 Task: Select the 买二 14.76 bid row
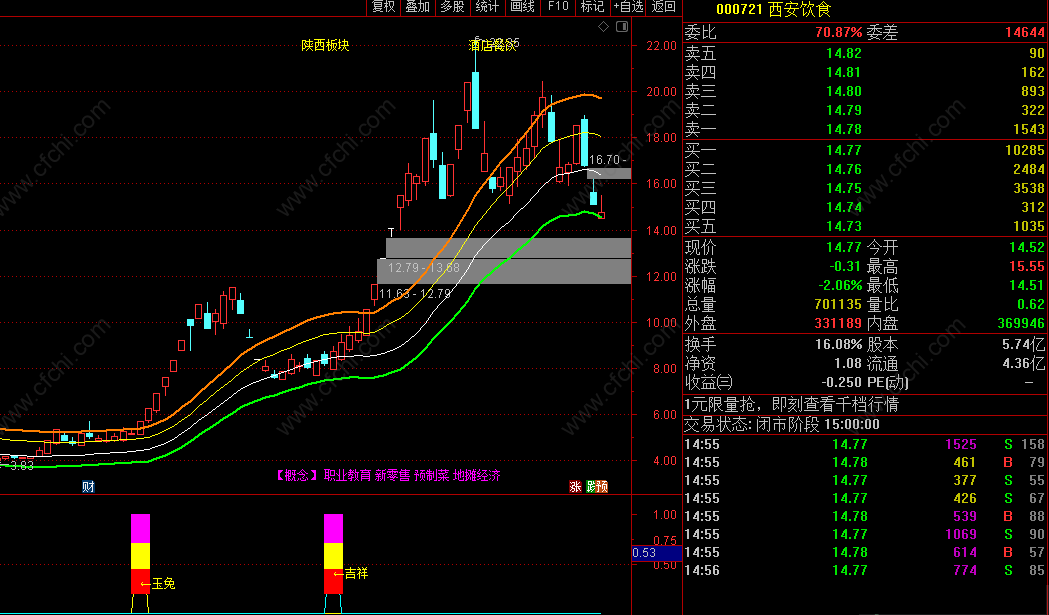(x=865, y=169)
